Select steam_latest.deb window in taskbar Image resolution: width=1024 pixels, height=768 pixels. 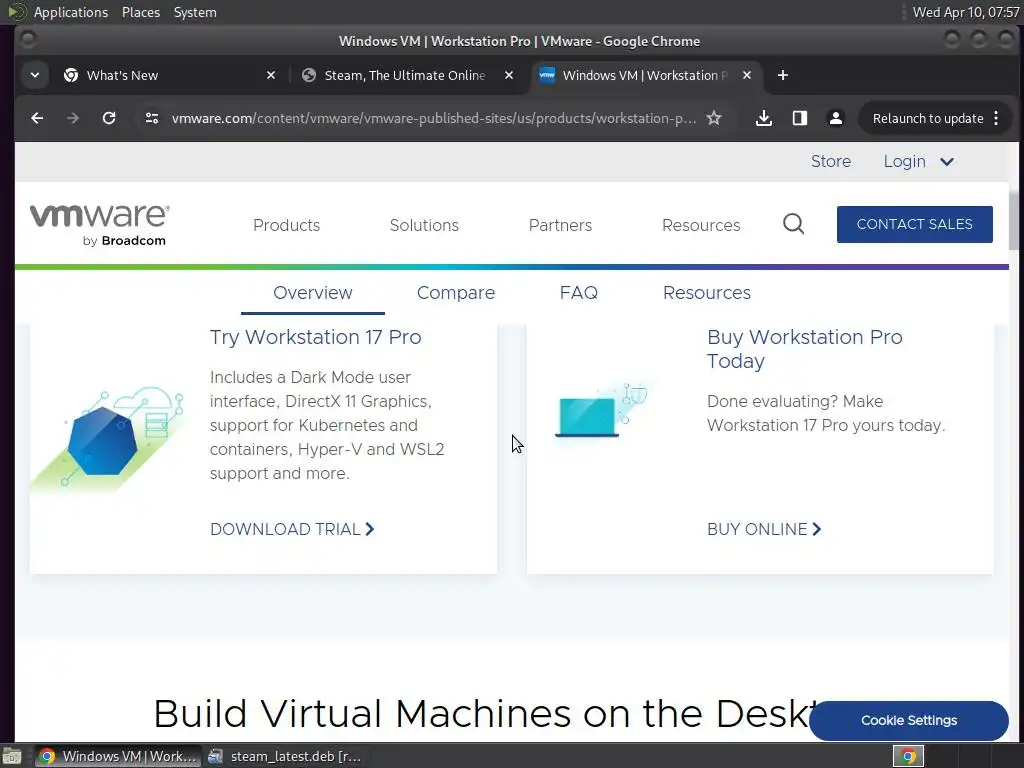(285, 756)
